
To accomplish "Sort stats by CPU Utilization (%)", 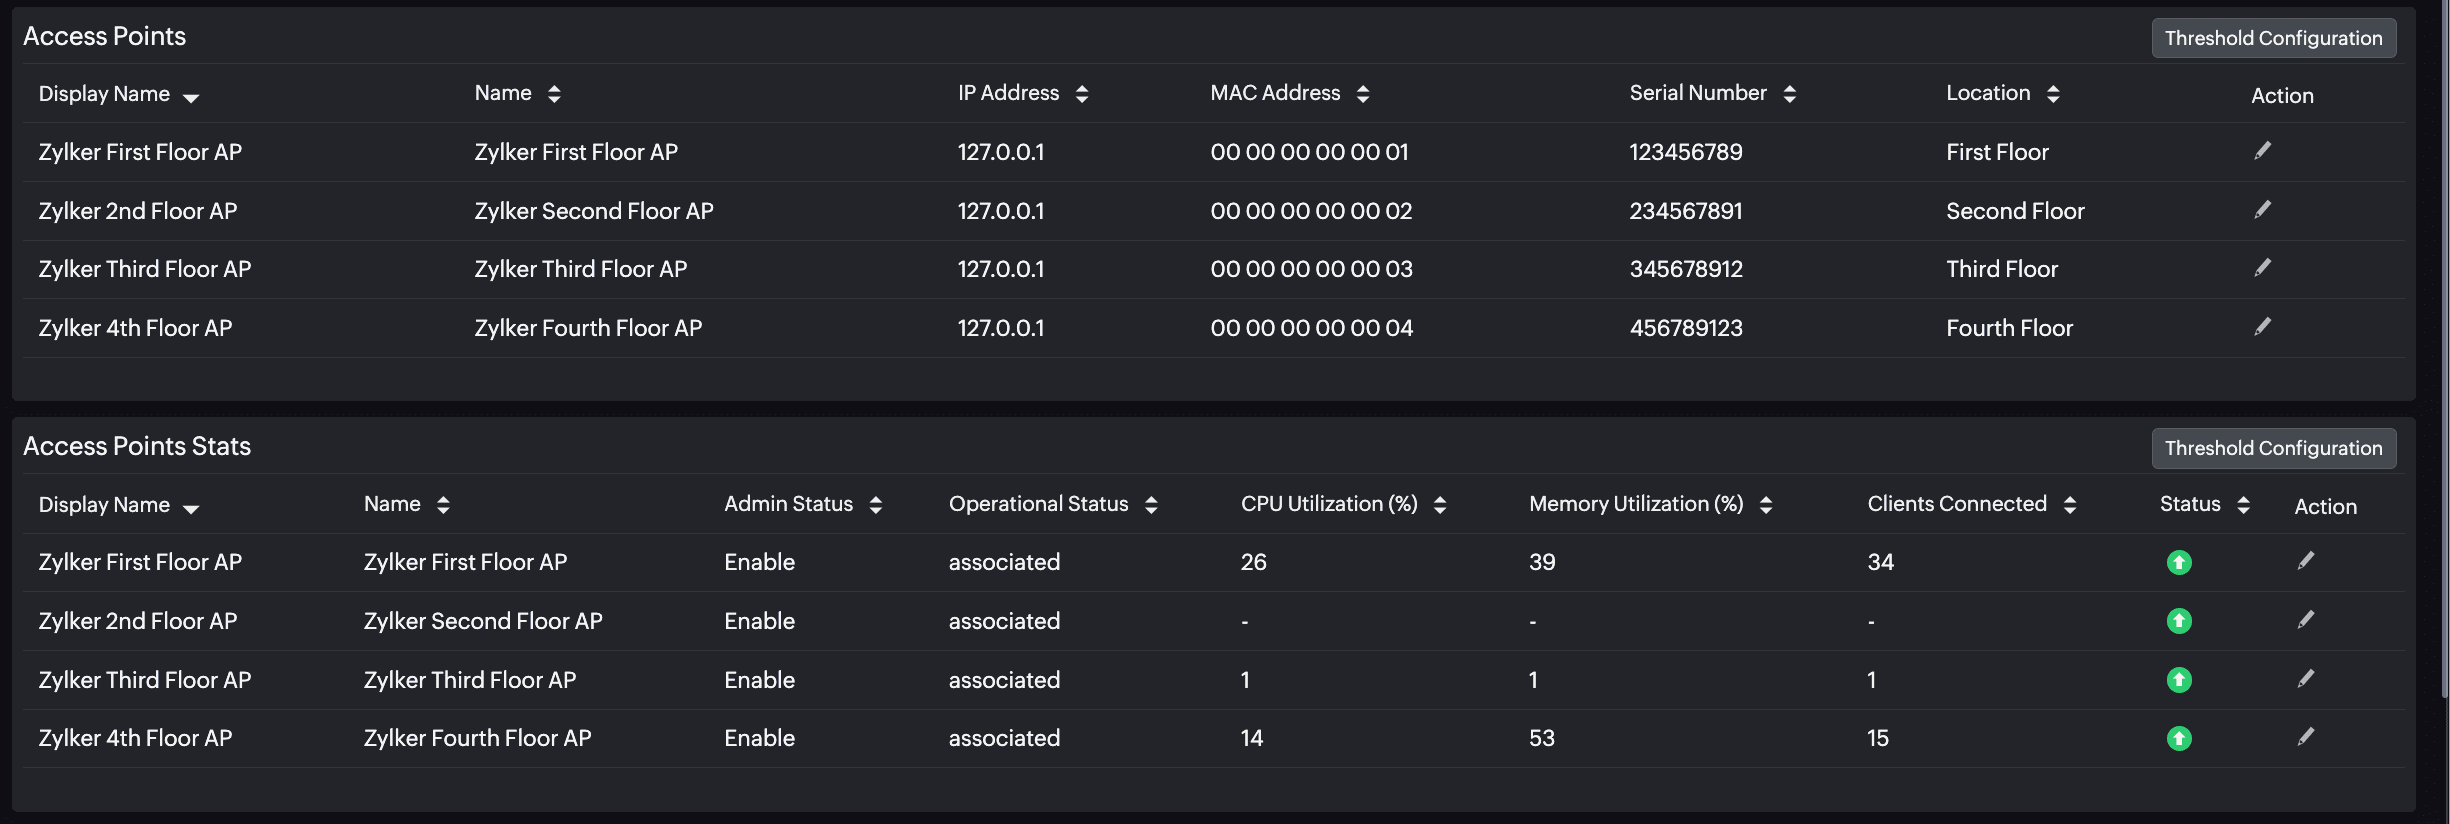I will pos(1439,505).
